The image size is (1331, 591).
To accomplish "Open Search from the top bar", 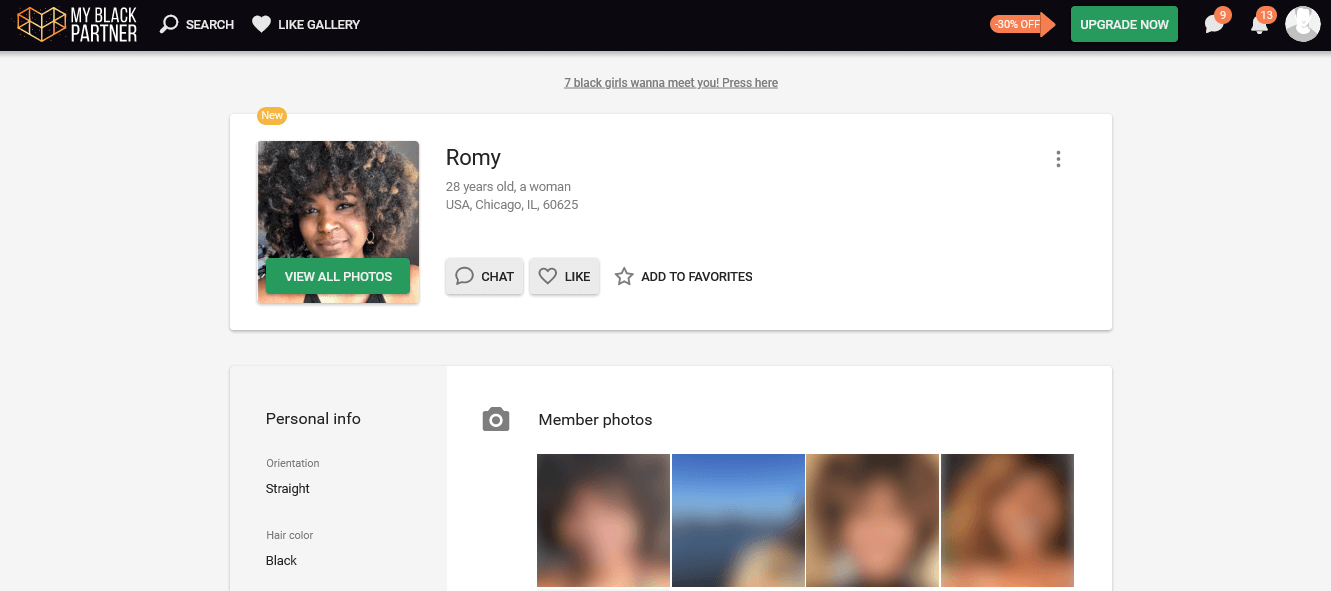I will [x=197, y=24].
